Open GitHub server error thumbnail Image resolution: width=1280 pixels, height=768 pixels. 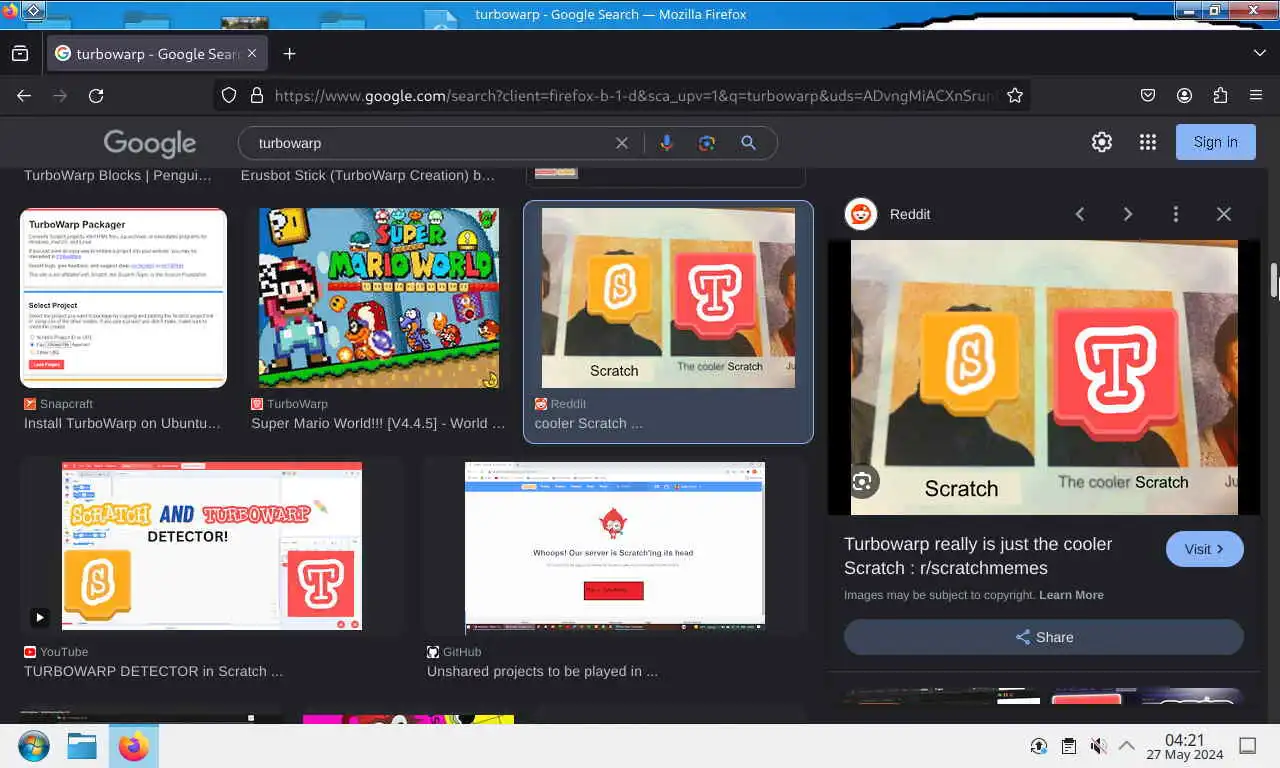pos(615,546)
